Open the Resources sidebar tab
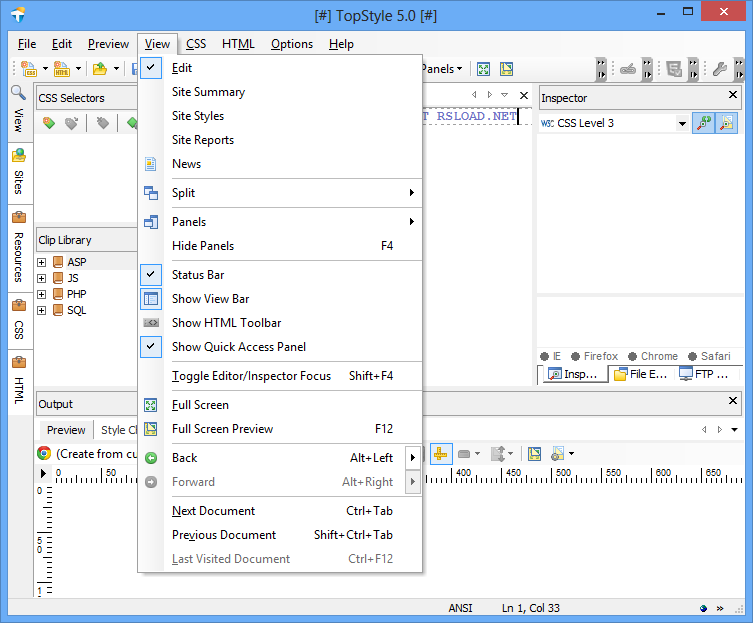 (19, 248)
